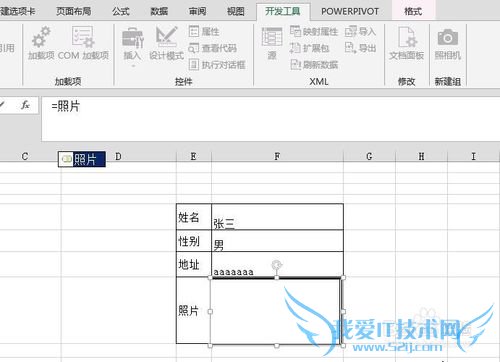
Task: Select column G header
Action: coord(369,156)
